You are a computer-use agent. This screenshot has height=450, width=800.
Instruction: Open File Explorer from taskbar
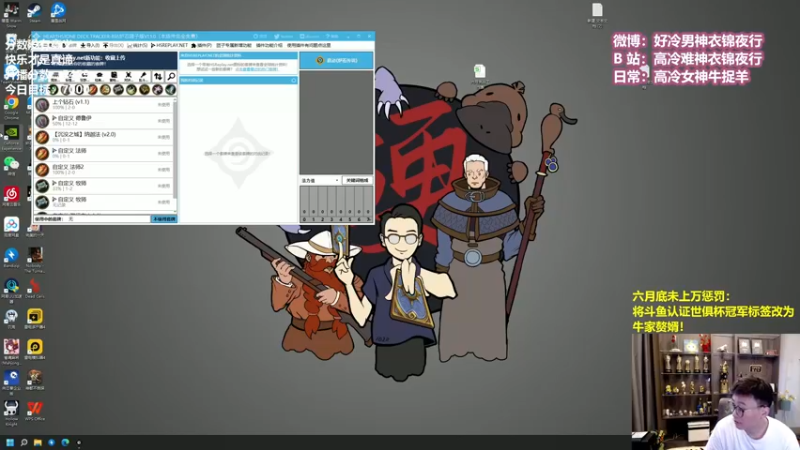[37, 442]
